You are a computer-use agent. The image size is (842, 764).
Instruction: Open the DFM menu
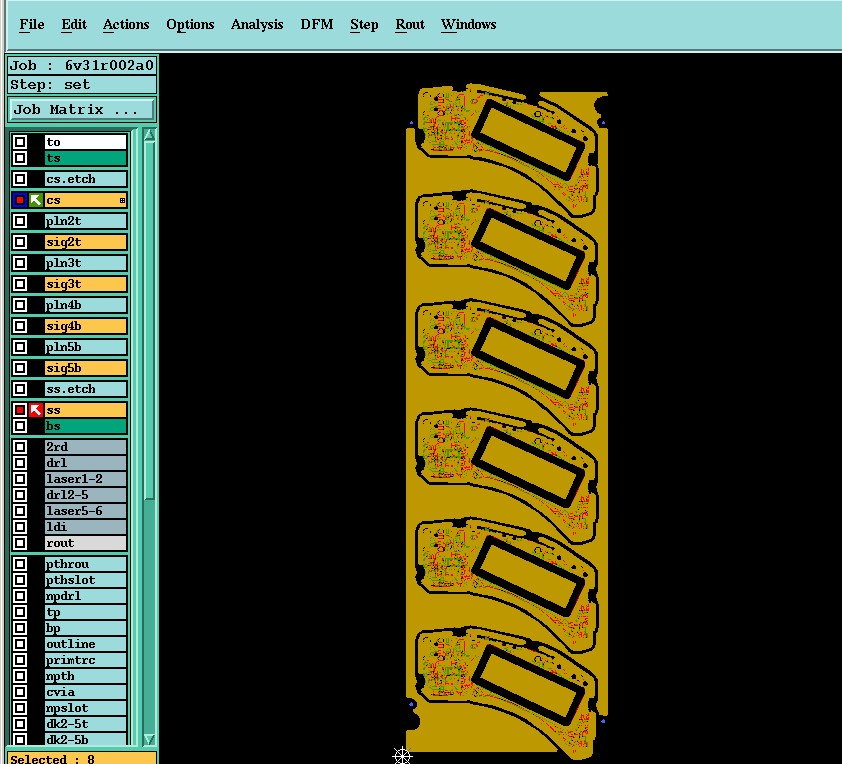point(317,25)
